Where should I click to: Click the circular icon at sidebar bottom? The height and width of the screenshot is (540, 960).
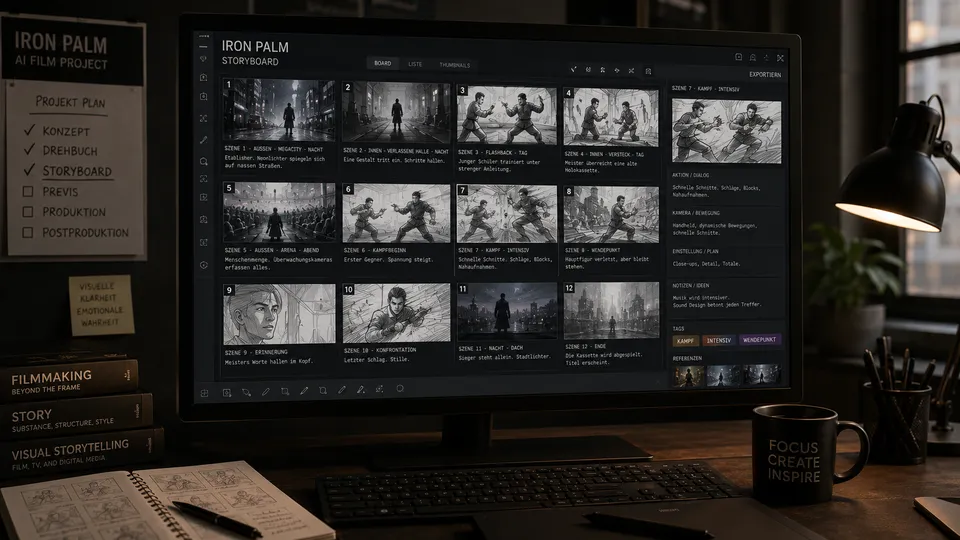point(204,265)
